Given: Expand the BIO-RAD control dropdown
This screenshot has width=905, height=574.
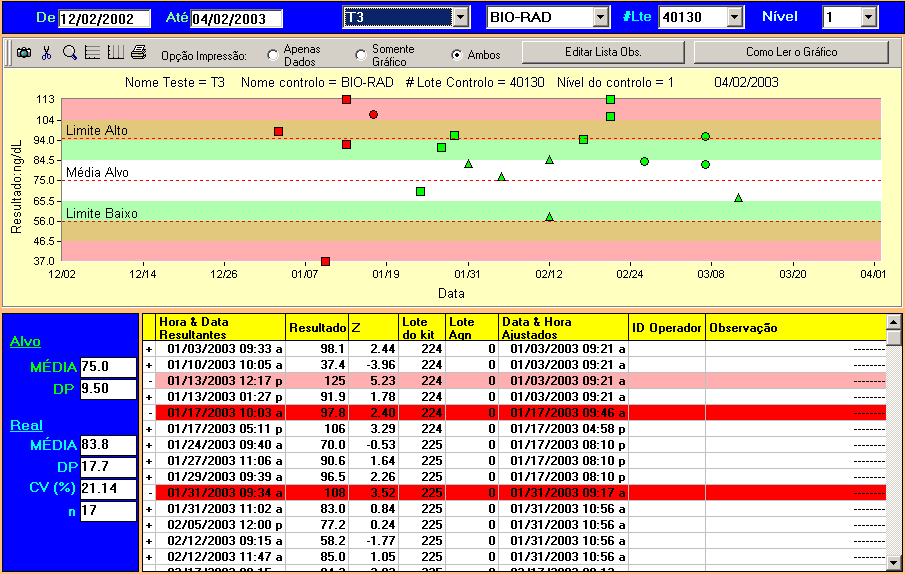Looking at the screenshot, I should (x=600, y=17).
